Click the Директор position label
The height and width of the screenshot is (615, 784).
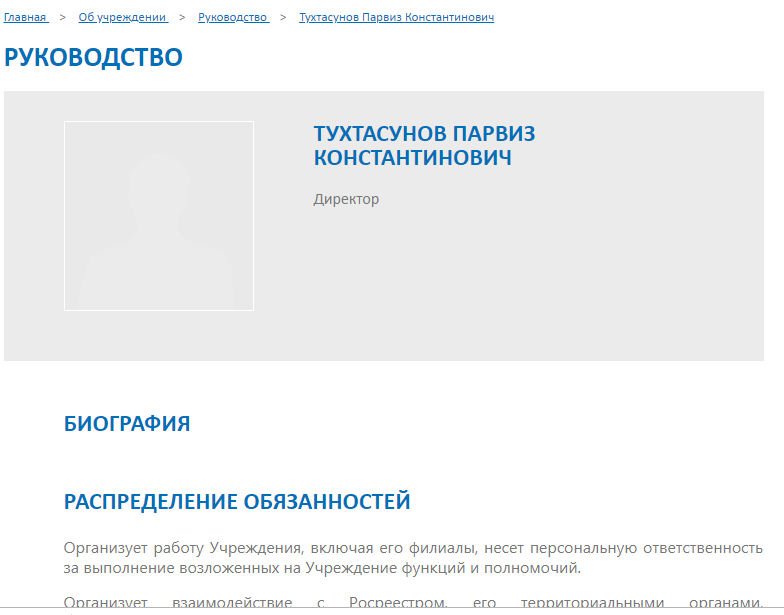point(346,199)
